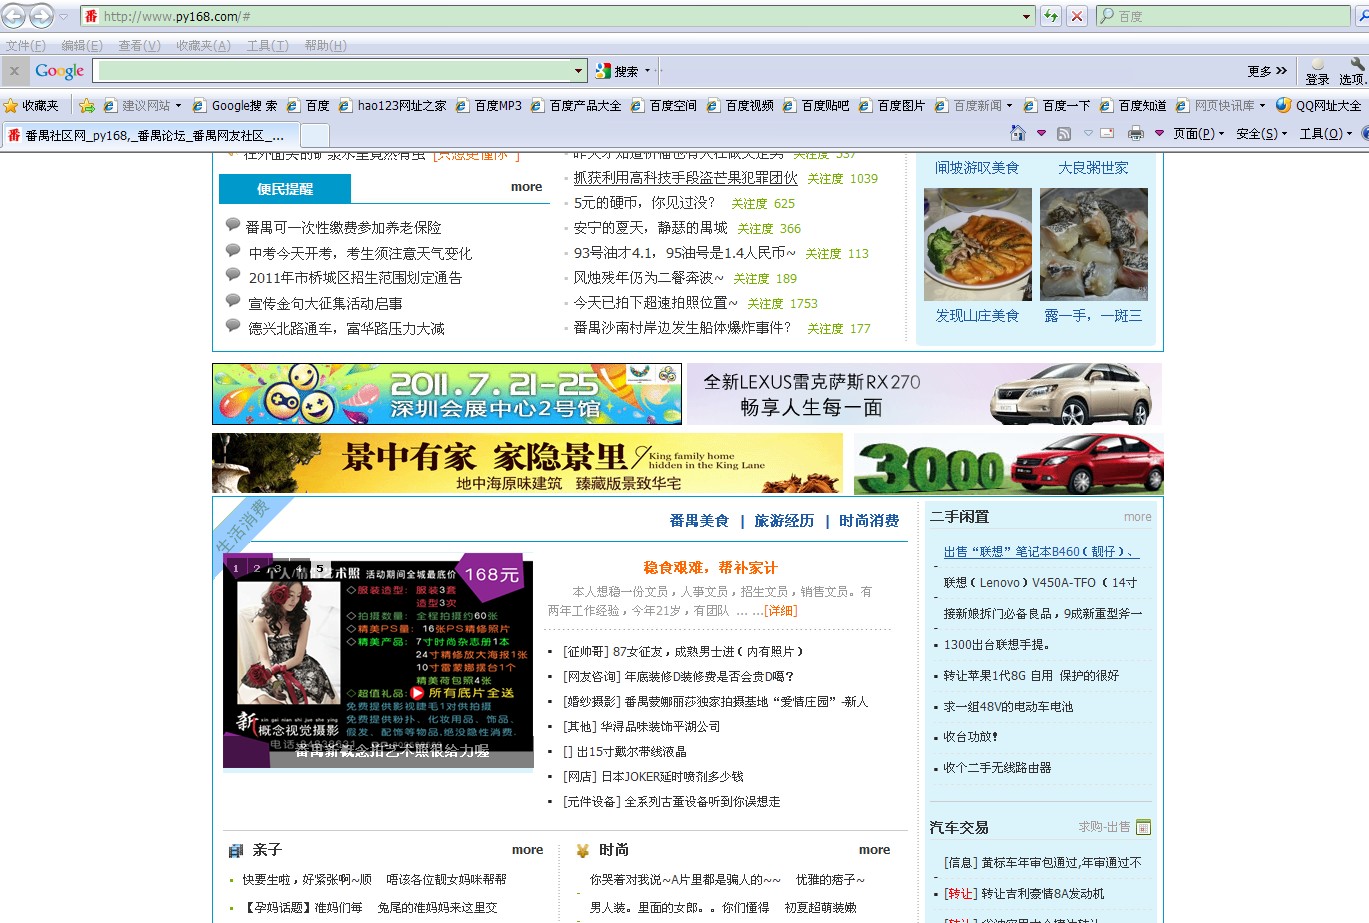
Task: Click the read mail envelope icon
Action: (x=1107, y=133)
